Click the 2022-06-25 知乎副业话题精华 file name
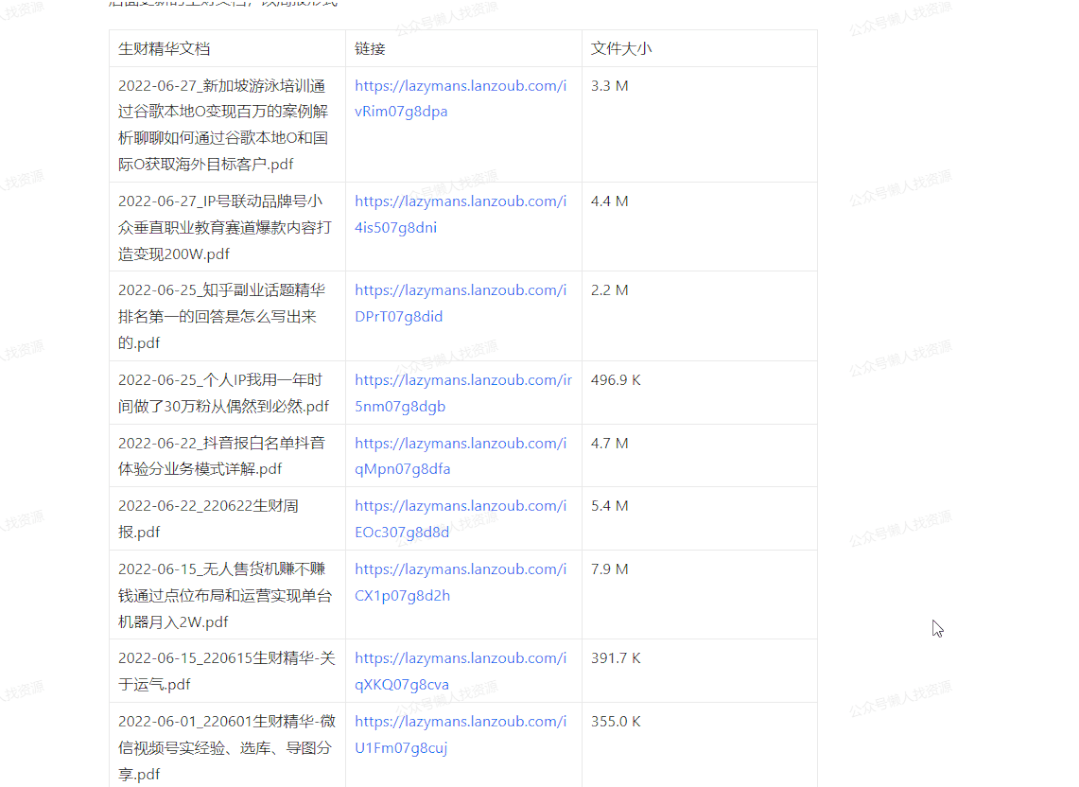Screen dimensions: 1079x787 [222, 316]
